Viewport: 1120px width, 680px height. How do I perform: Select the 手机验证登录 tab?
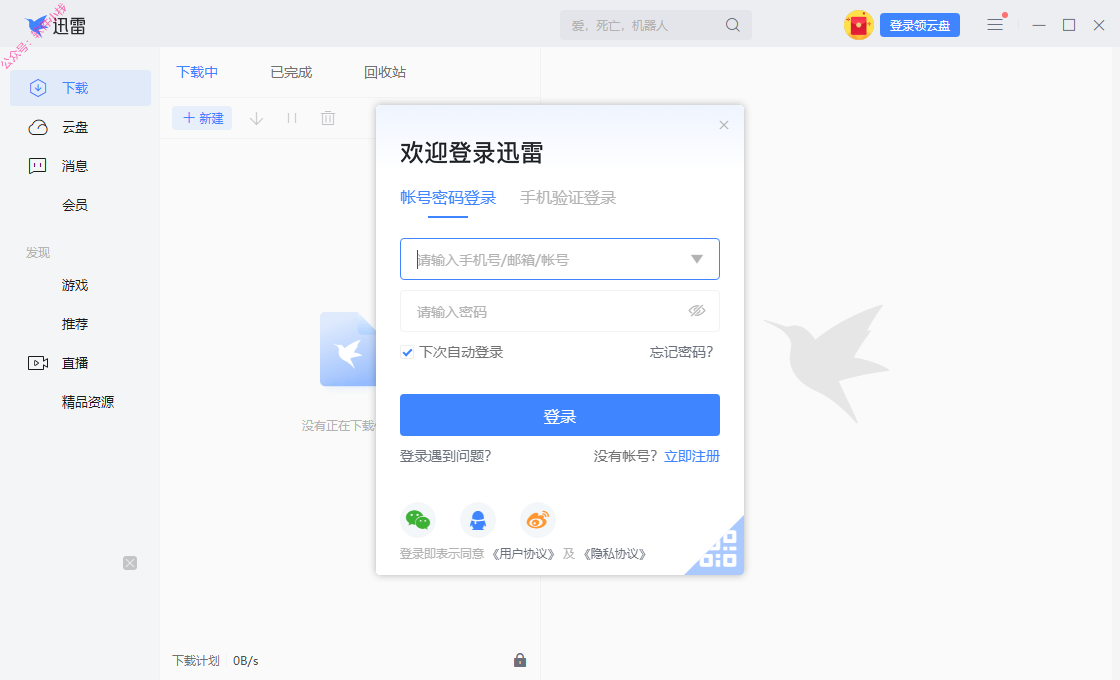coord(568,198)
